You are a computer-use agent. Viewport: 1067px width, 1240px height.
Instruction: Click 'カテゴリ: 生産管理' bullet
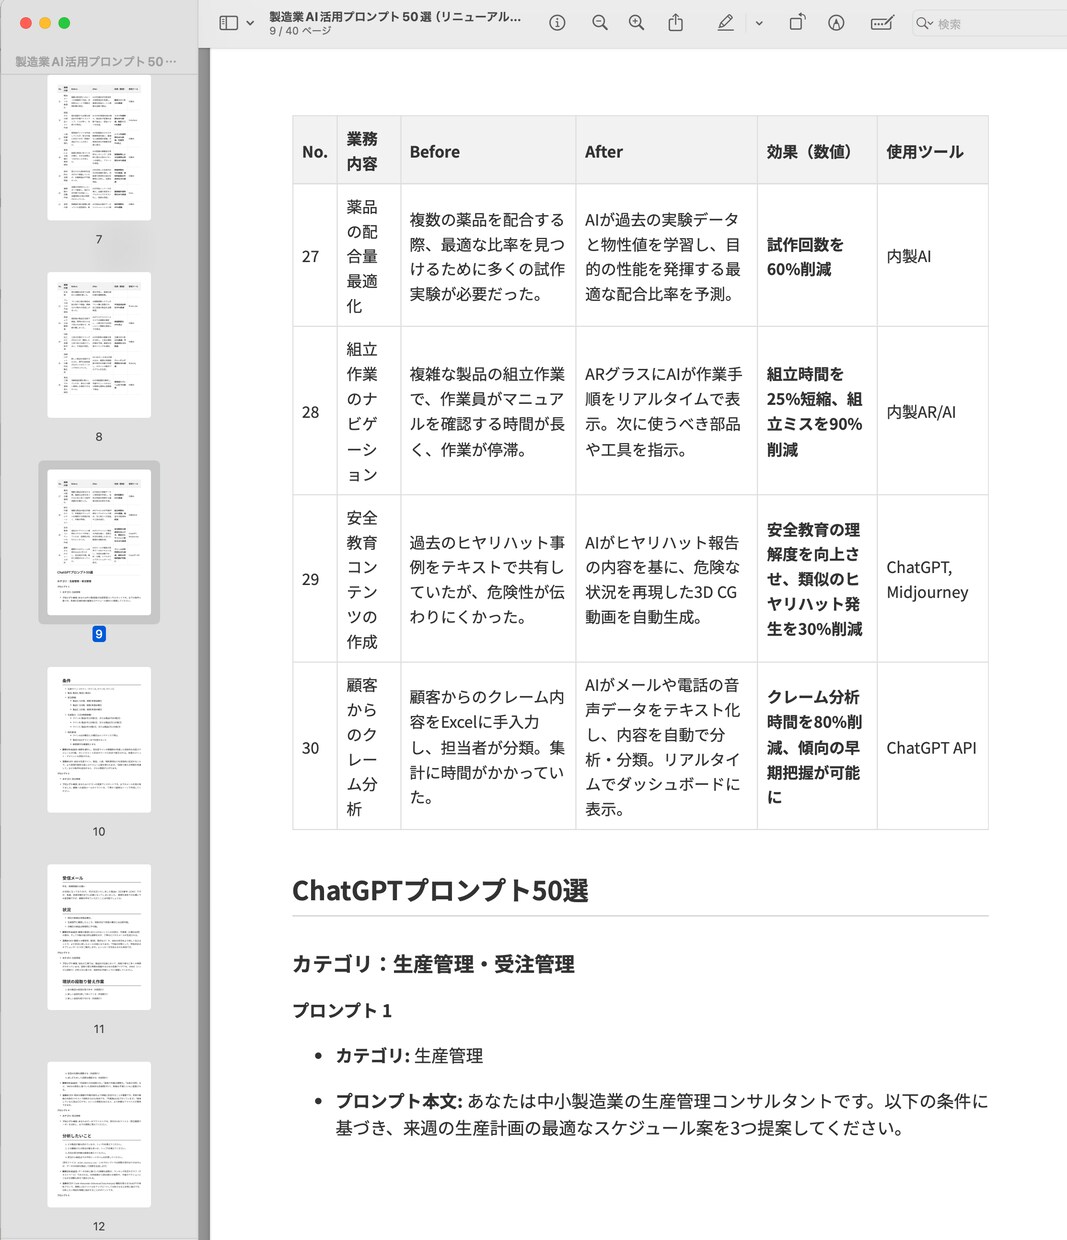click(x=409, y=1056)
